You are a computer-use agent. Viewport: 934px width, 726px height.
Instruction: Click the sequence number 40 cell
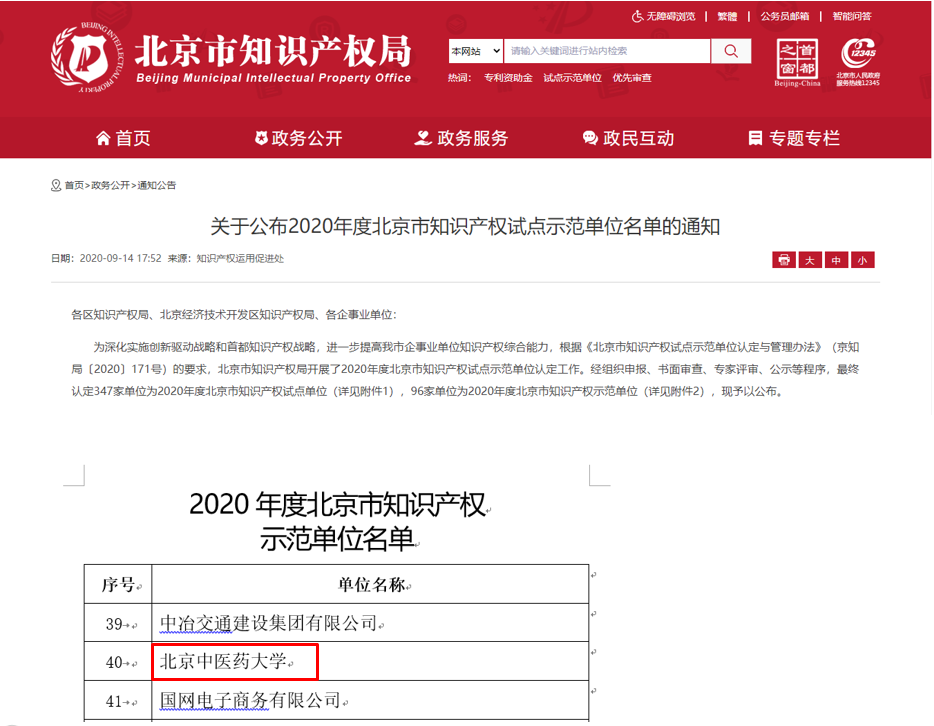click(x=118, y=662)
